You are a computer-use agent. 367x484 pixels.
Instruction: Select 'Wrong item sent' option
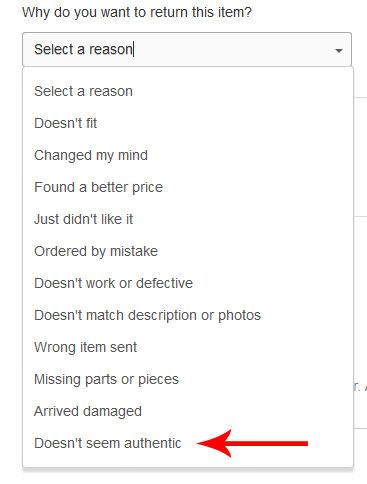[x=188, y=347]
